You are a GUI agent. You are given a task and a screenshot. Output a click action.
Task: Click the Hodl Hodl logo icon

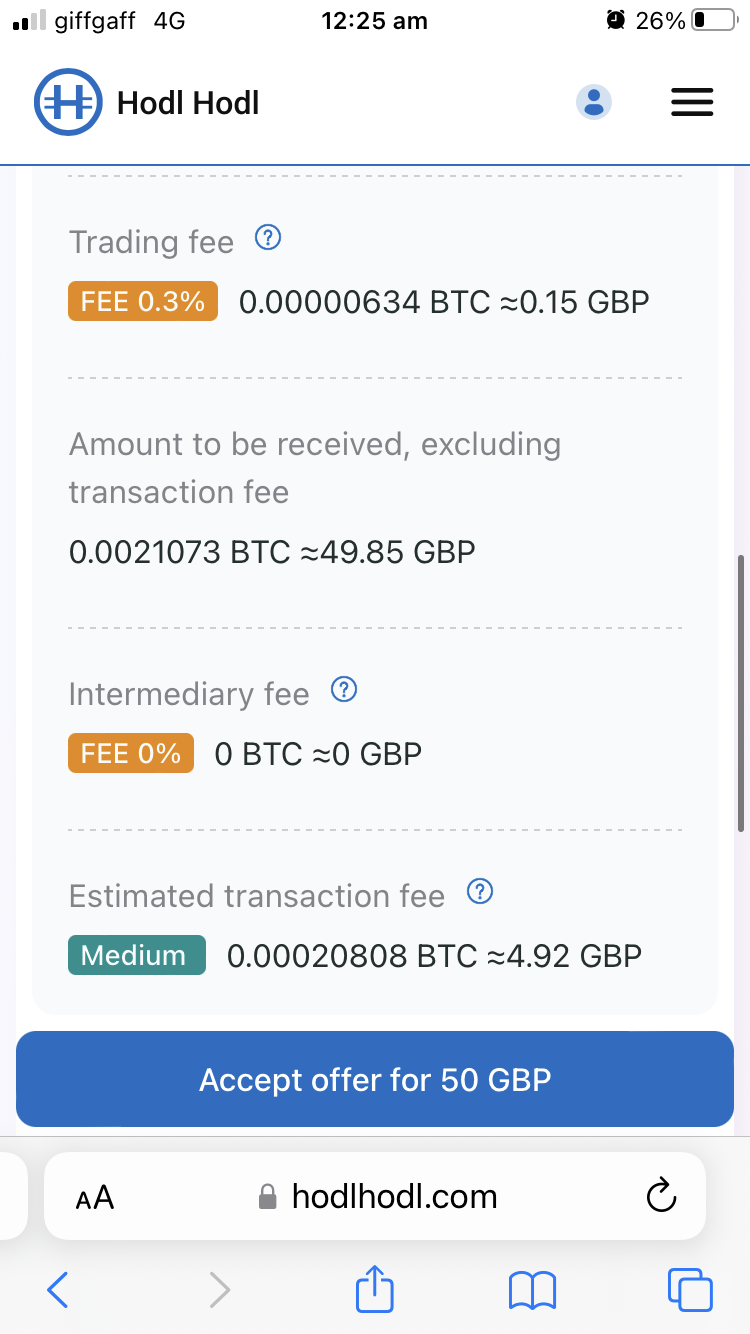[69, 102]
